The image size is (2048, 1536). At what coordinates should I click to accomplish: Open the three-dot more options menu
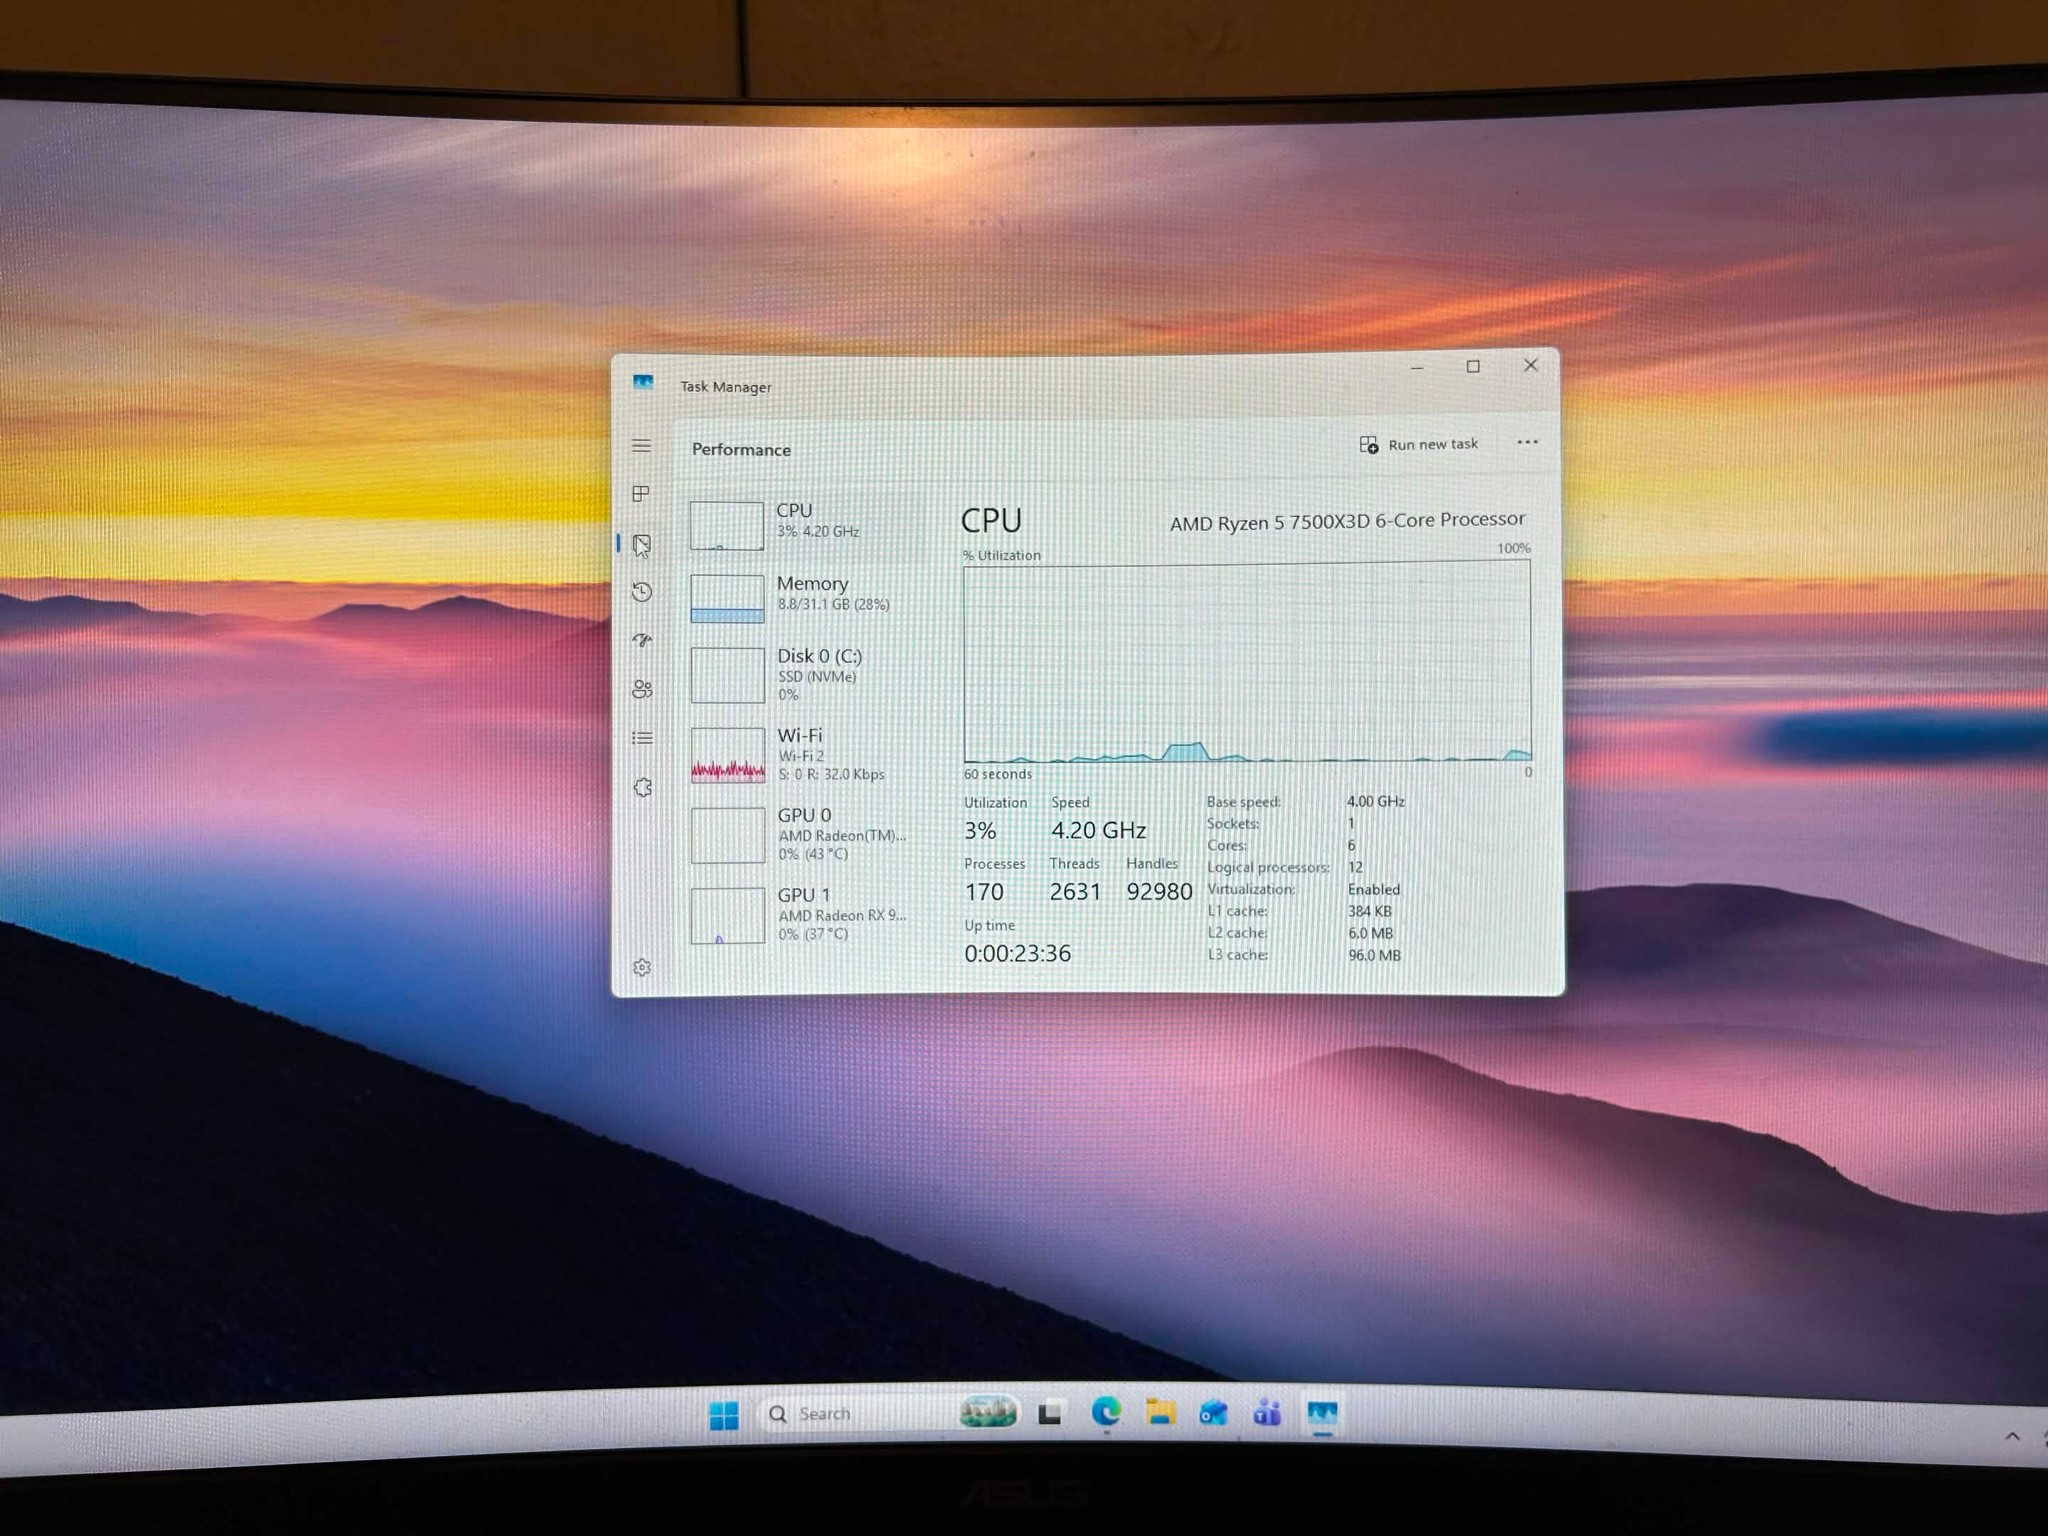(x=1527, y=442)
